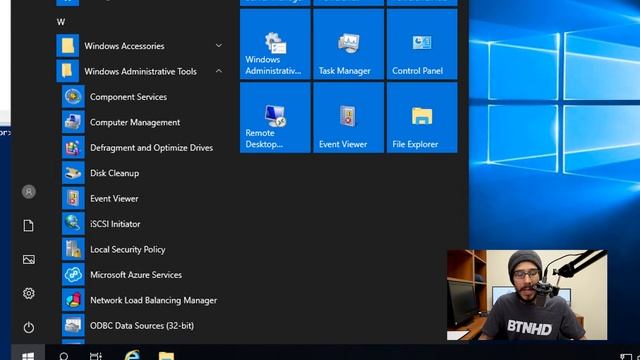Click the 'Computer Management' label
640x360 pixels.
135,122
